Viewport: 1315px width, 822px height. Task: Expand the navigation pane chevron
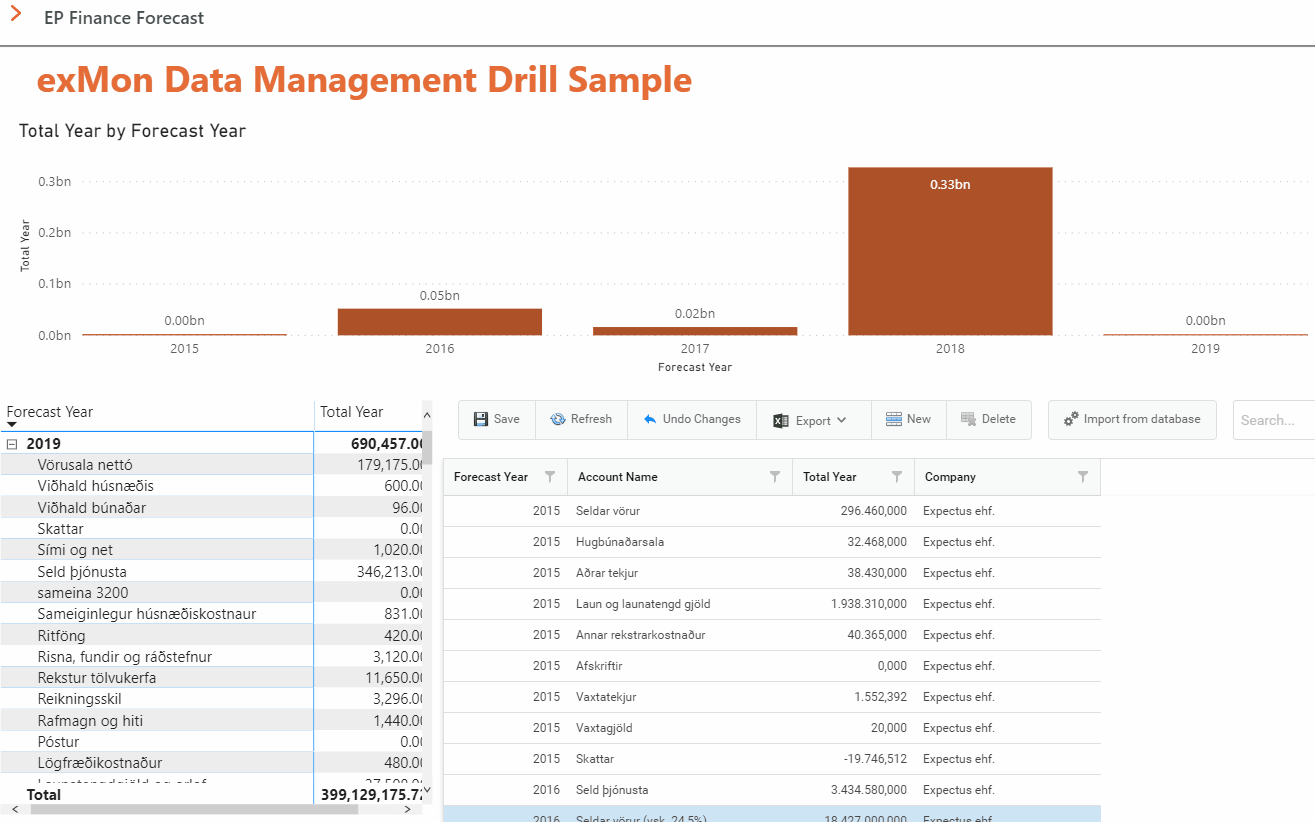click(16, 15)
